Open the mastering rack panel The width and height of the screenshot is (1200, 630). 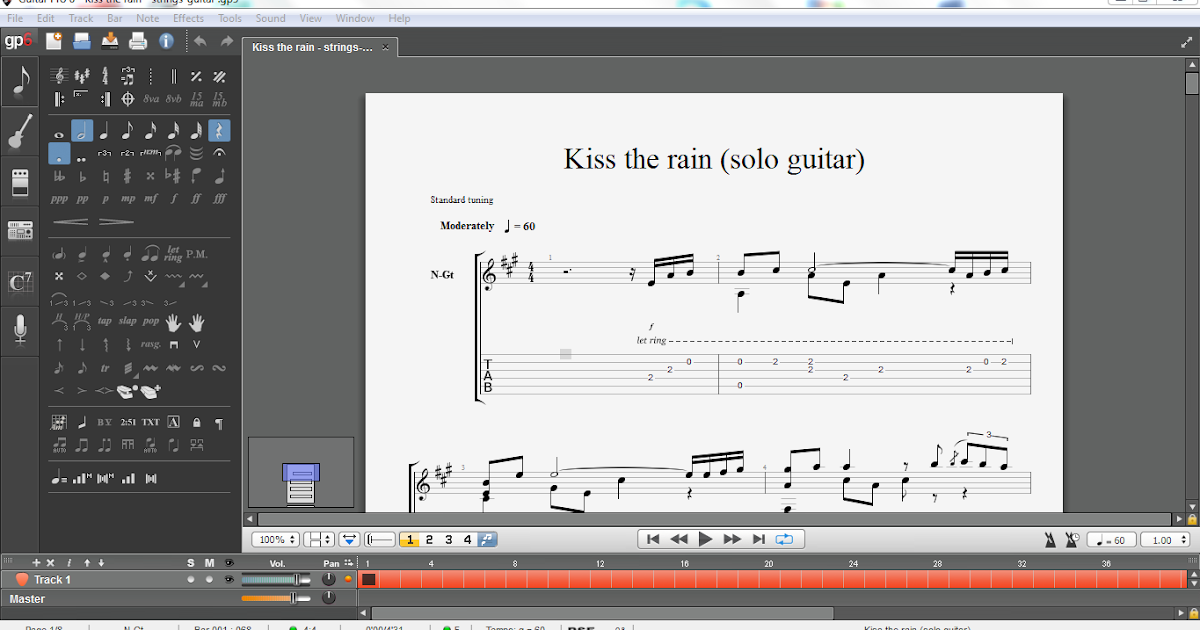[x=20, y=231]
